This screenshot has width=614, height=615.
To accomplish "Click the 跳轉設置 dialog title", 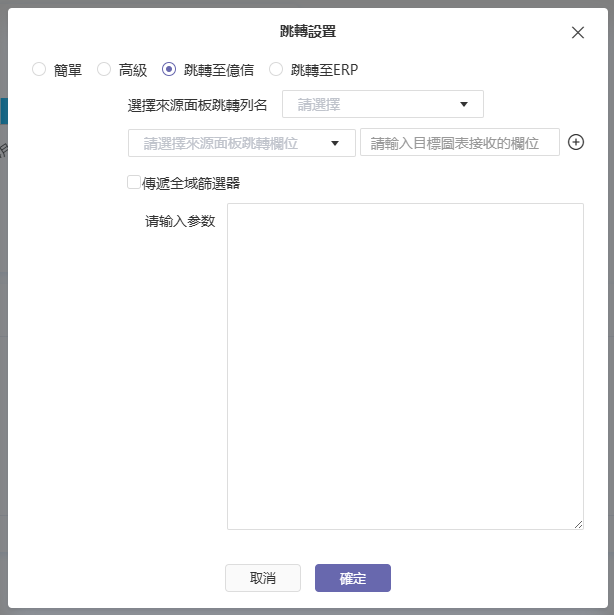I will click(308, 31).
